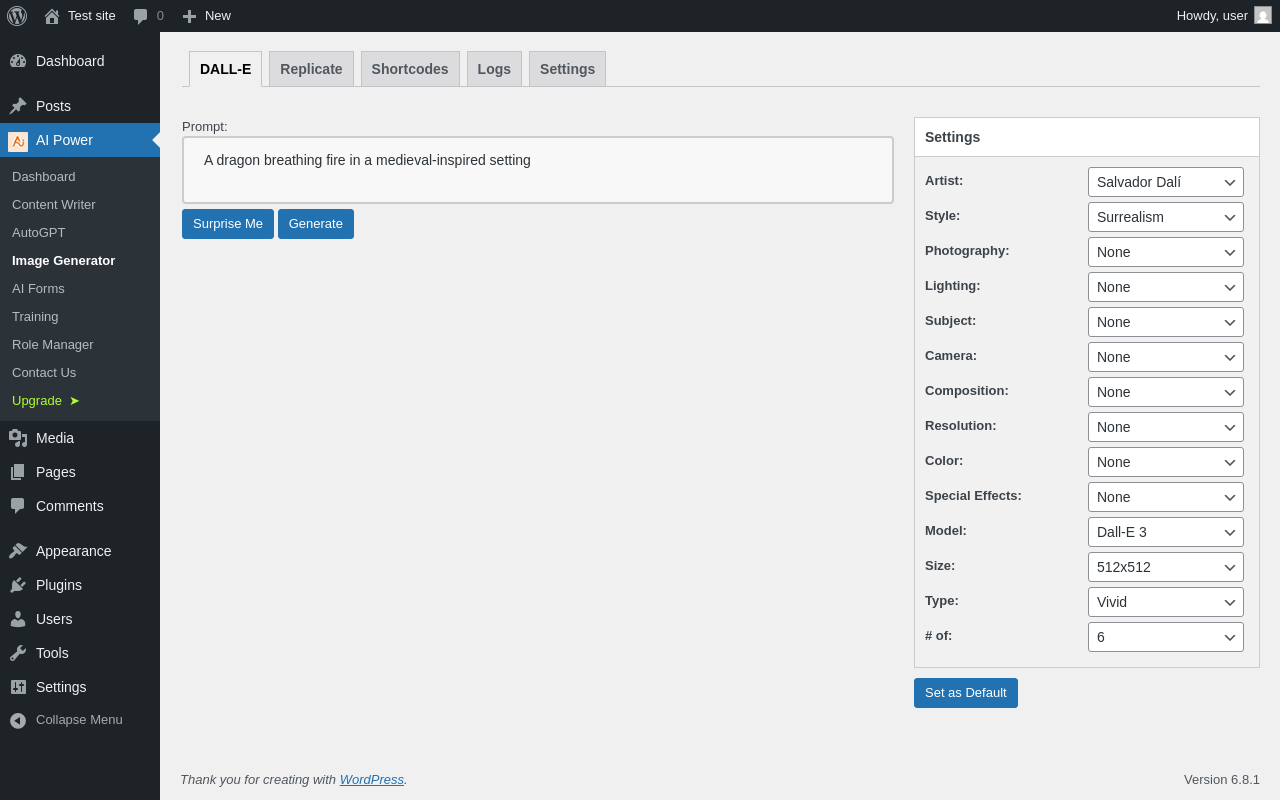1280x800 pixels.
Task: Open the Artist dropdown
Action: [1166, 182]
